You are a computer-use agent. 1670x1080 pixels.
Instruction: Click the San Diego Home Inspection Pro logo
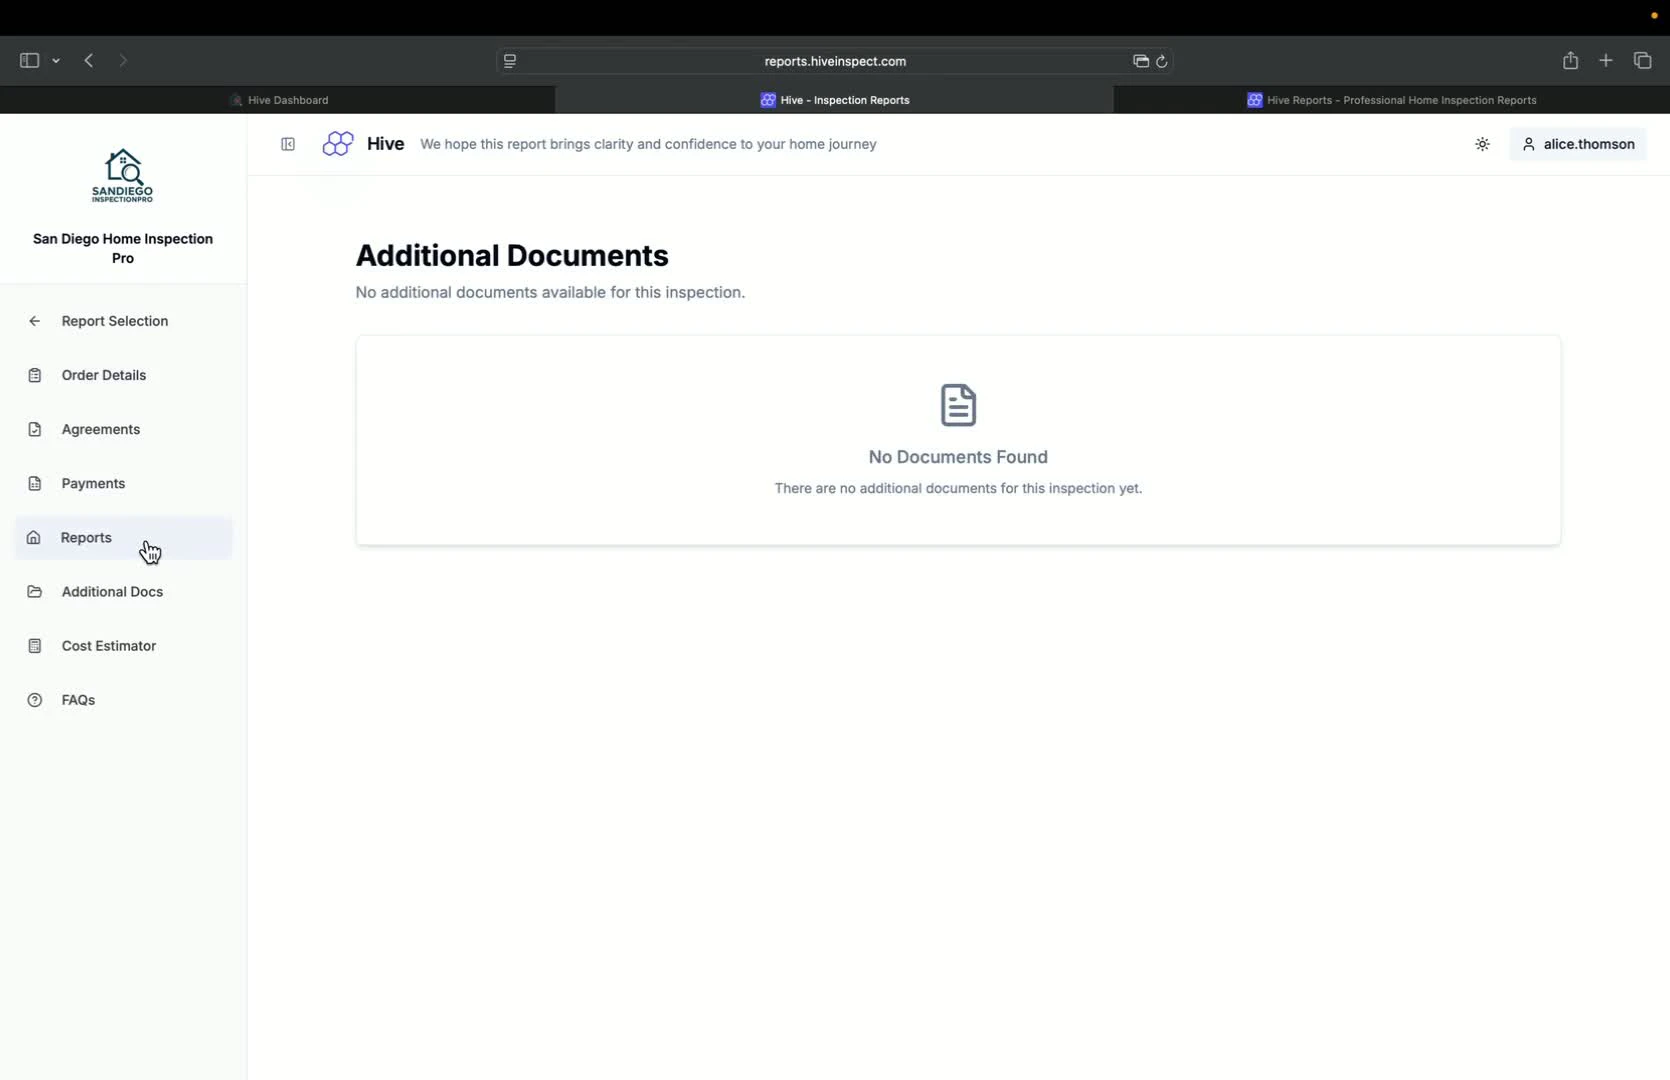click(x=122, y=176)
